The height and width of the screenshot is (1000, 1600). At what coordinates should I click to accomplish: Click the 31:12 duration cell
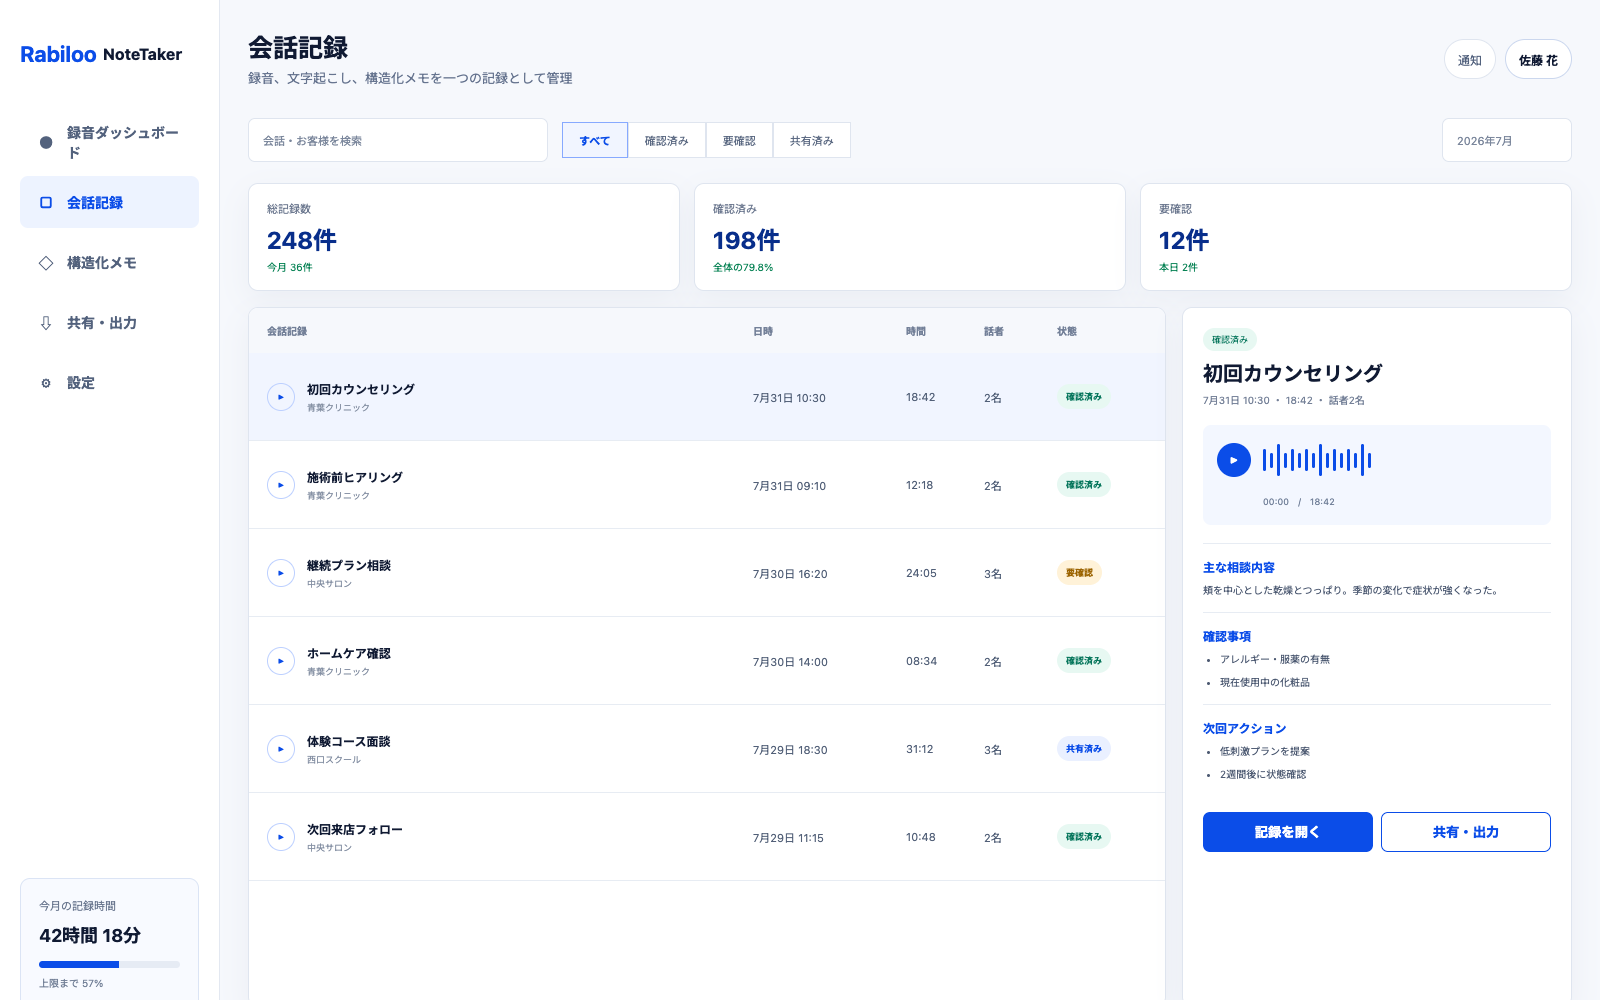(x=920, y=749)
